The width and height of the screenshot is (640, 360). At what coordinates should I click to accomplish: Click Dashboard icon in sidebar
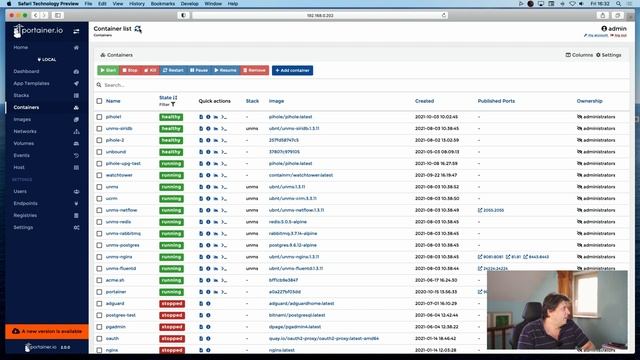click(76, 71)
